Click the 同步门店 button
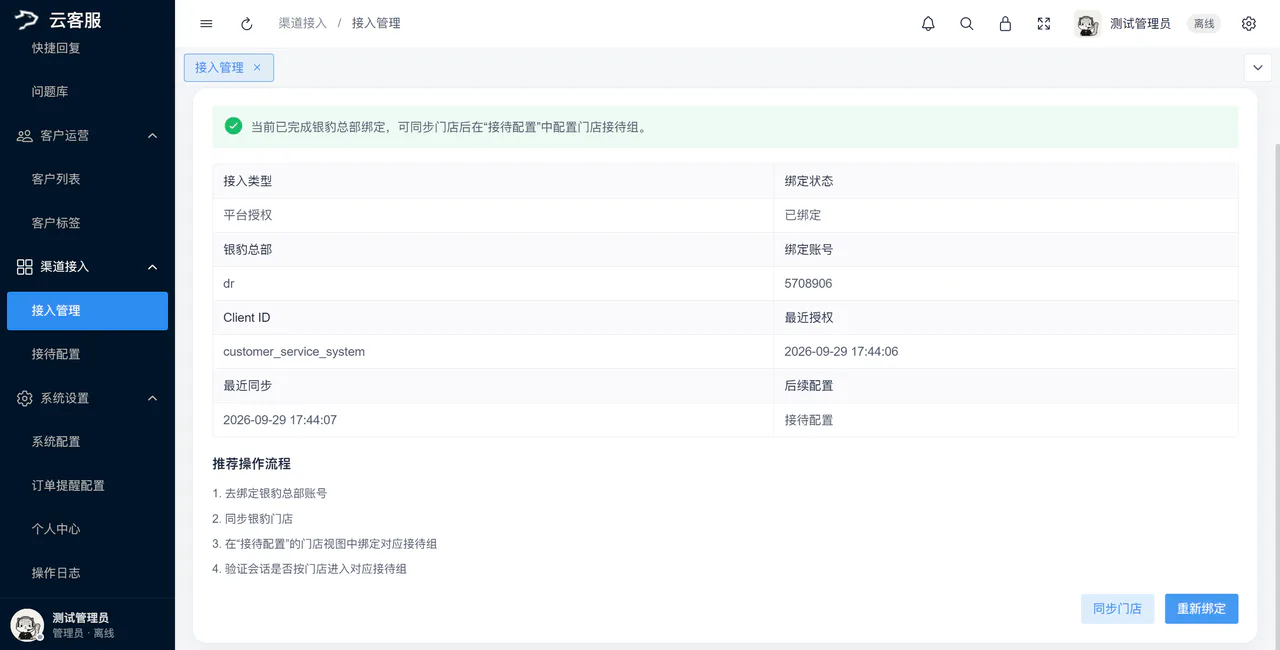 coord(1117,609)
